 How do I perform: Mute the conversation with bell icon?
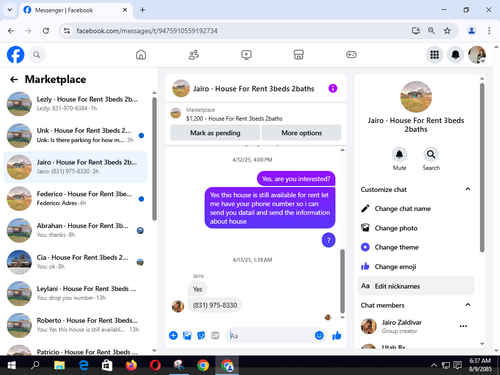point(399,154)
